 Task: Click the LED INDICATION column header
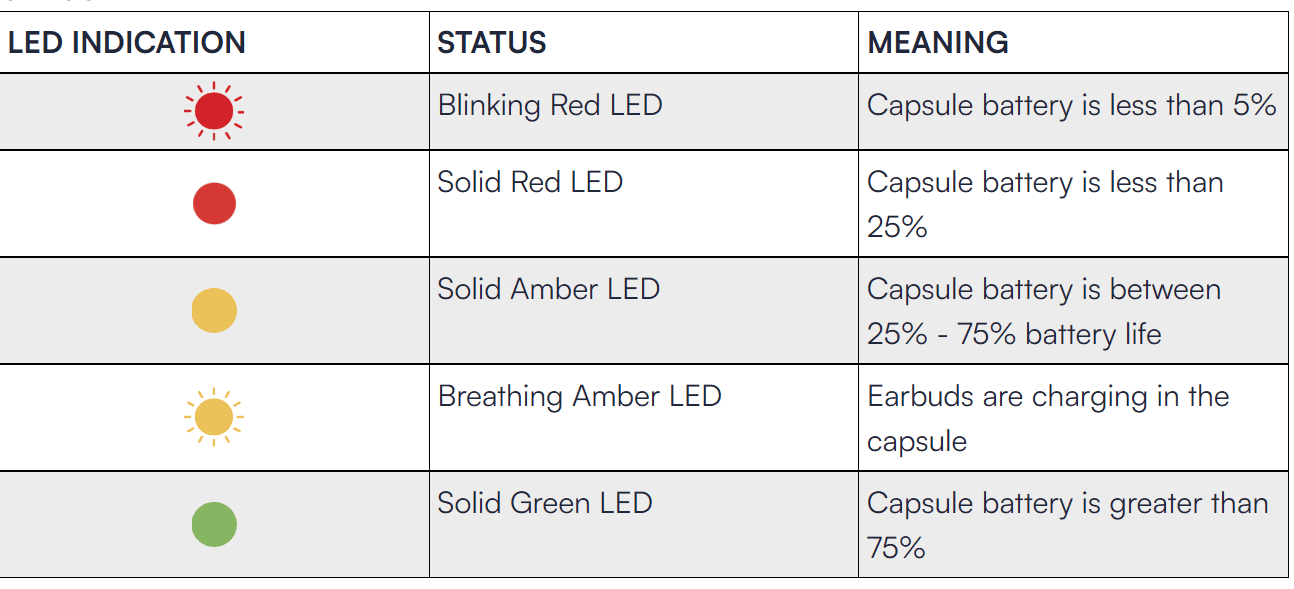[127, 43]
